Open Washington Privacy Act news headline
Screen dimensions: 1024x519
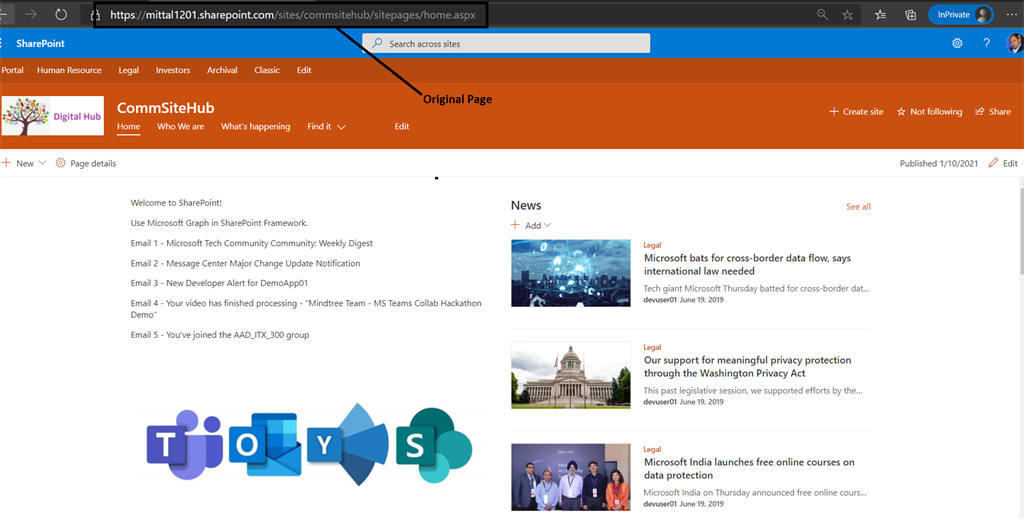click(x=747, y=366)
